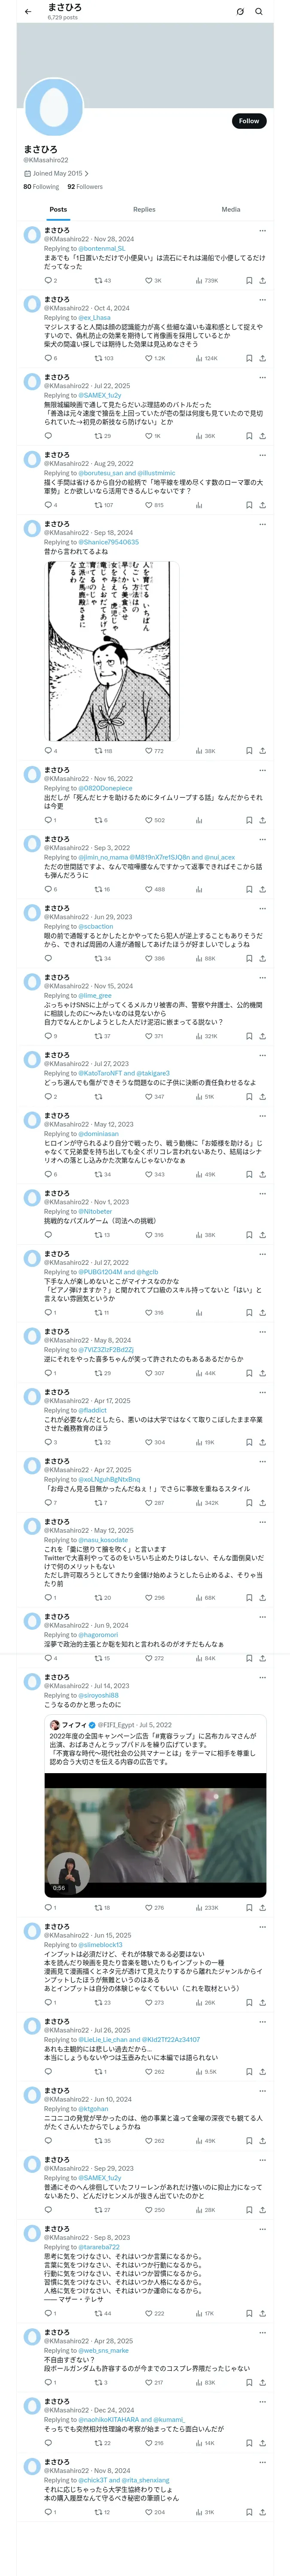The width and height of the screenshot is (290, 2576).
Task: Click the Grok icon beside search
Action: [x=240, y=12]
